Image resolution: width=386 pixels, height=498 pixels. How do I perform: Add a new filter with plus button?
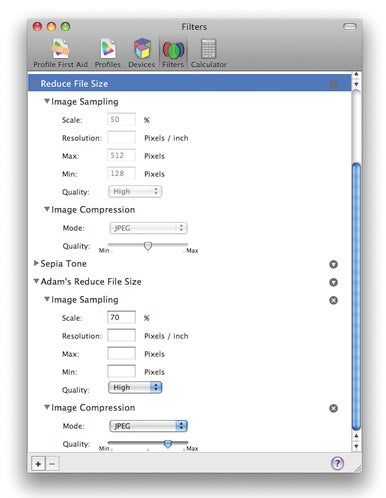point(38,464)
